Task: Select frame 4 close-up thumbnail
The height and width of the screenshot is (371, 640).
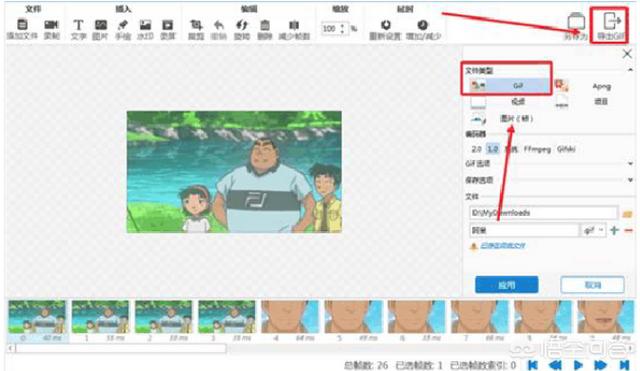Action: [x=290, y=317]
